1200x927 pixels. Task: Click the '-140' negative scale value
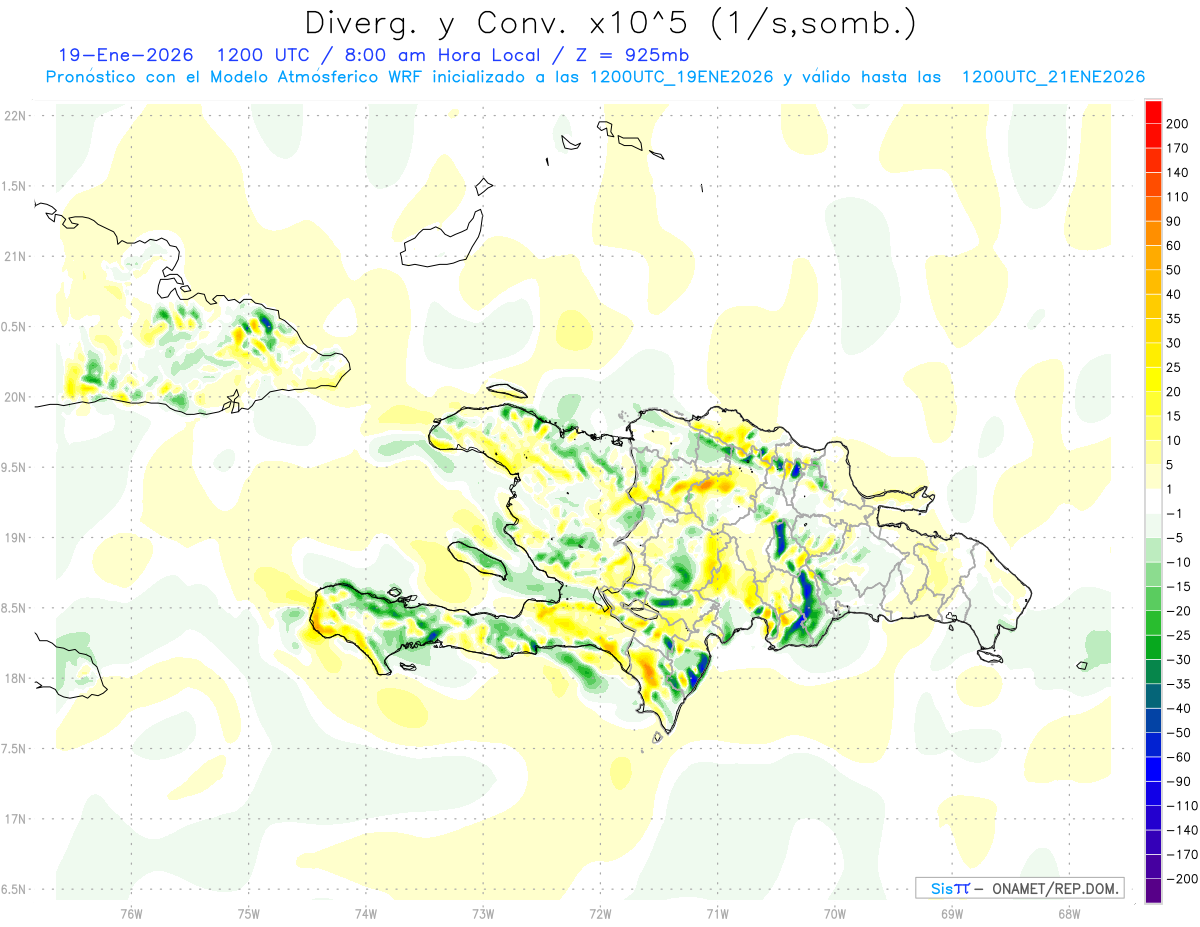(1182, 830)
